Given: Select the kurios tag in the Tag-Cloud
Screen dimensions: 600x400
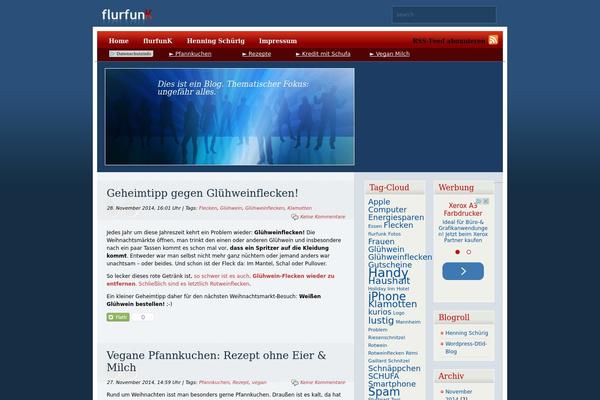Looking at the screenshot, I should pos(380,312).
